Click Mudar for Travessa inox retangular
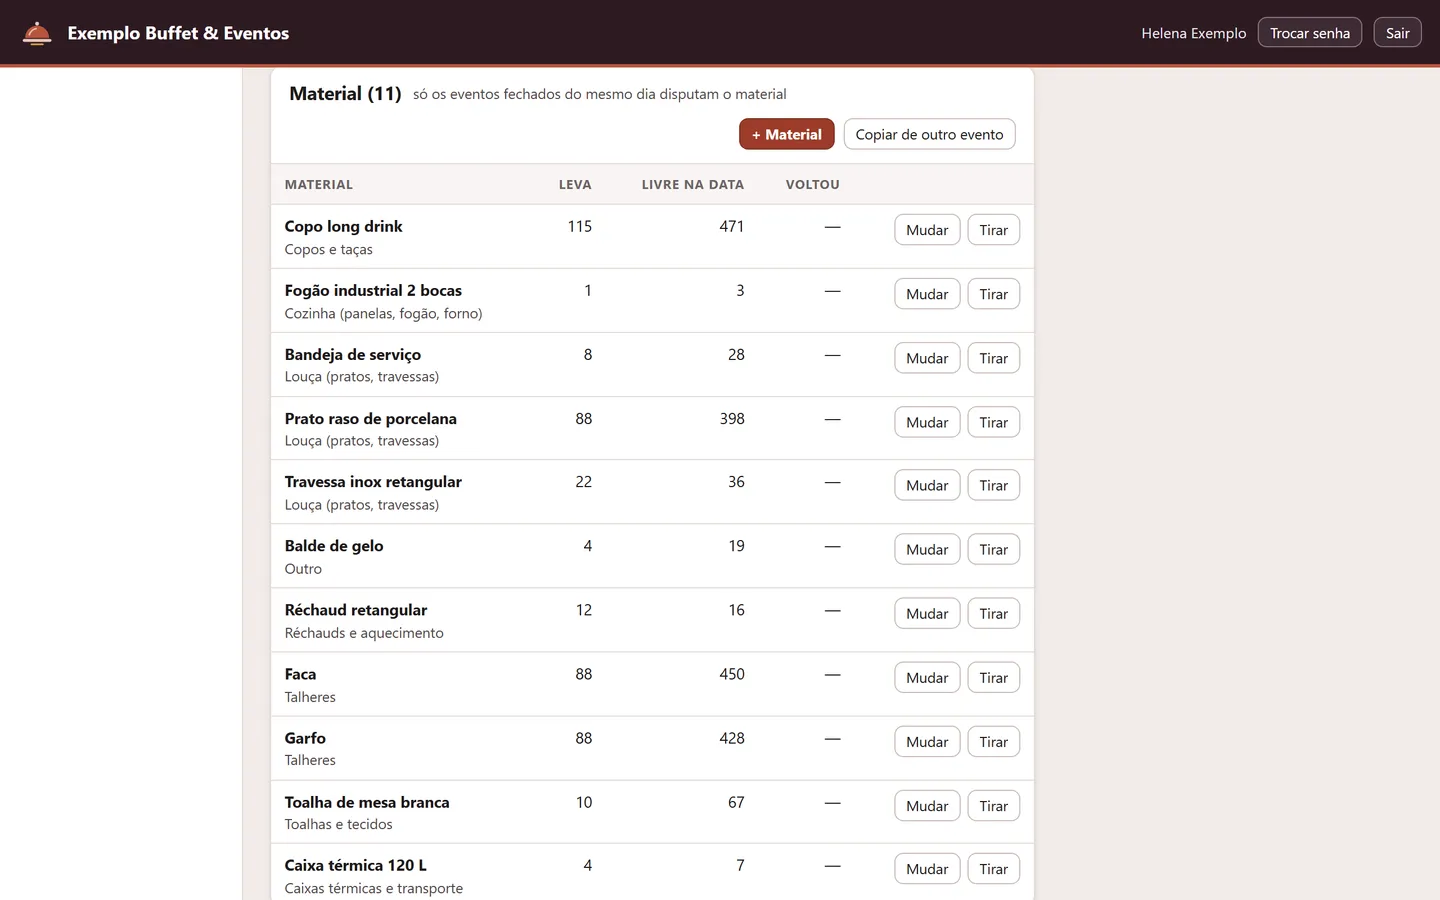 click(927, 485)
